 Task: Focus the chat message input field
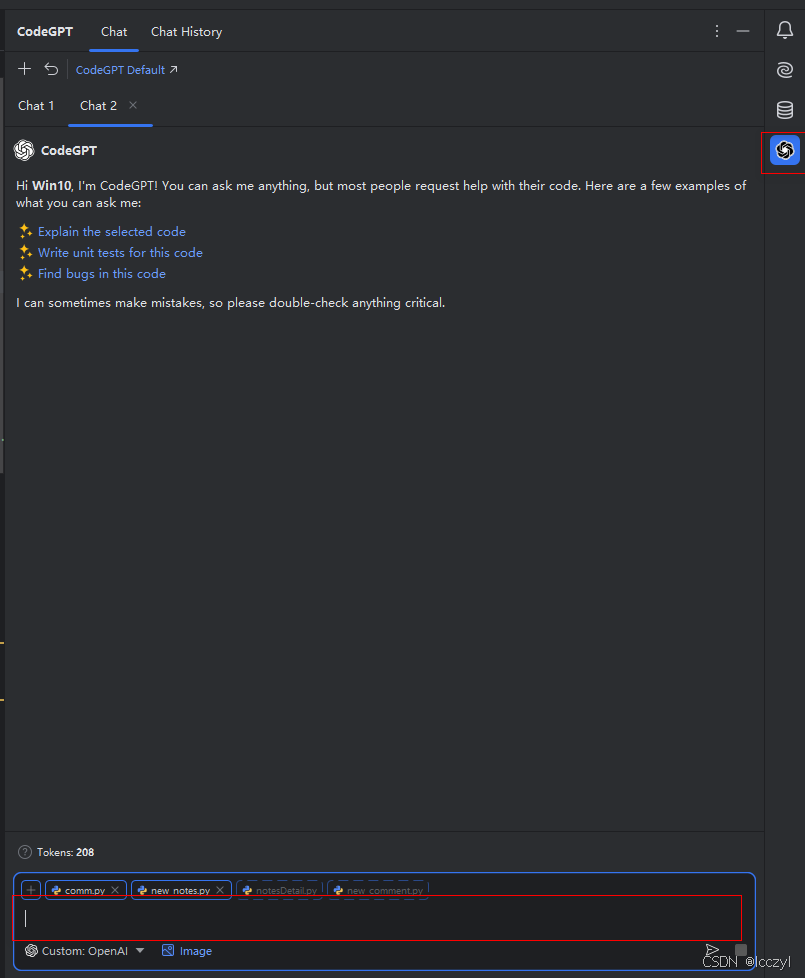(378, 917)
